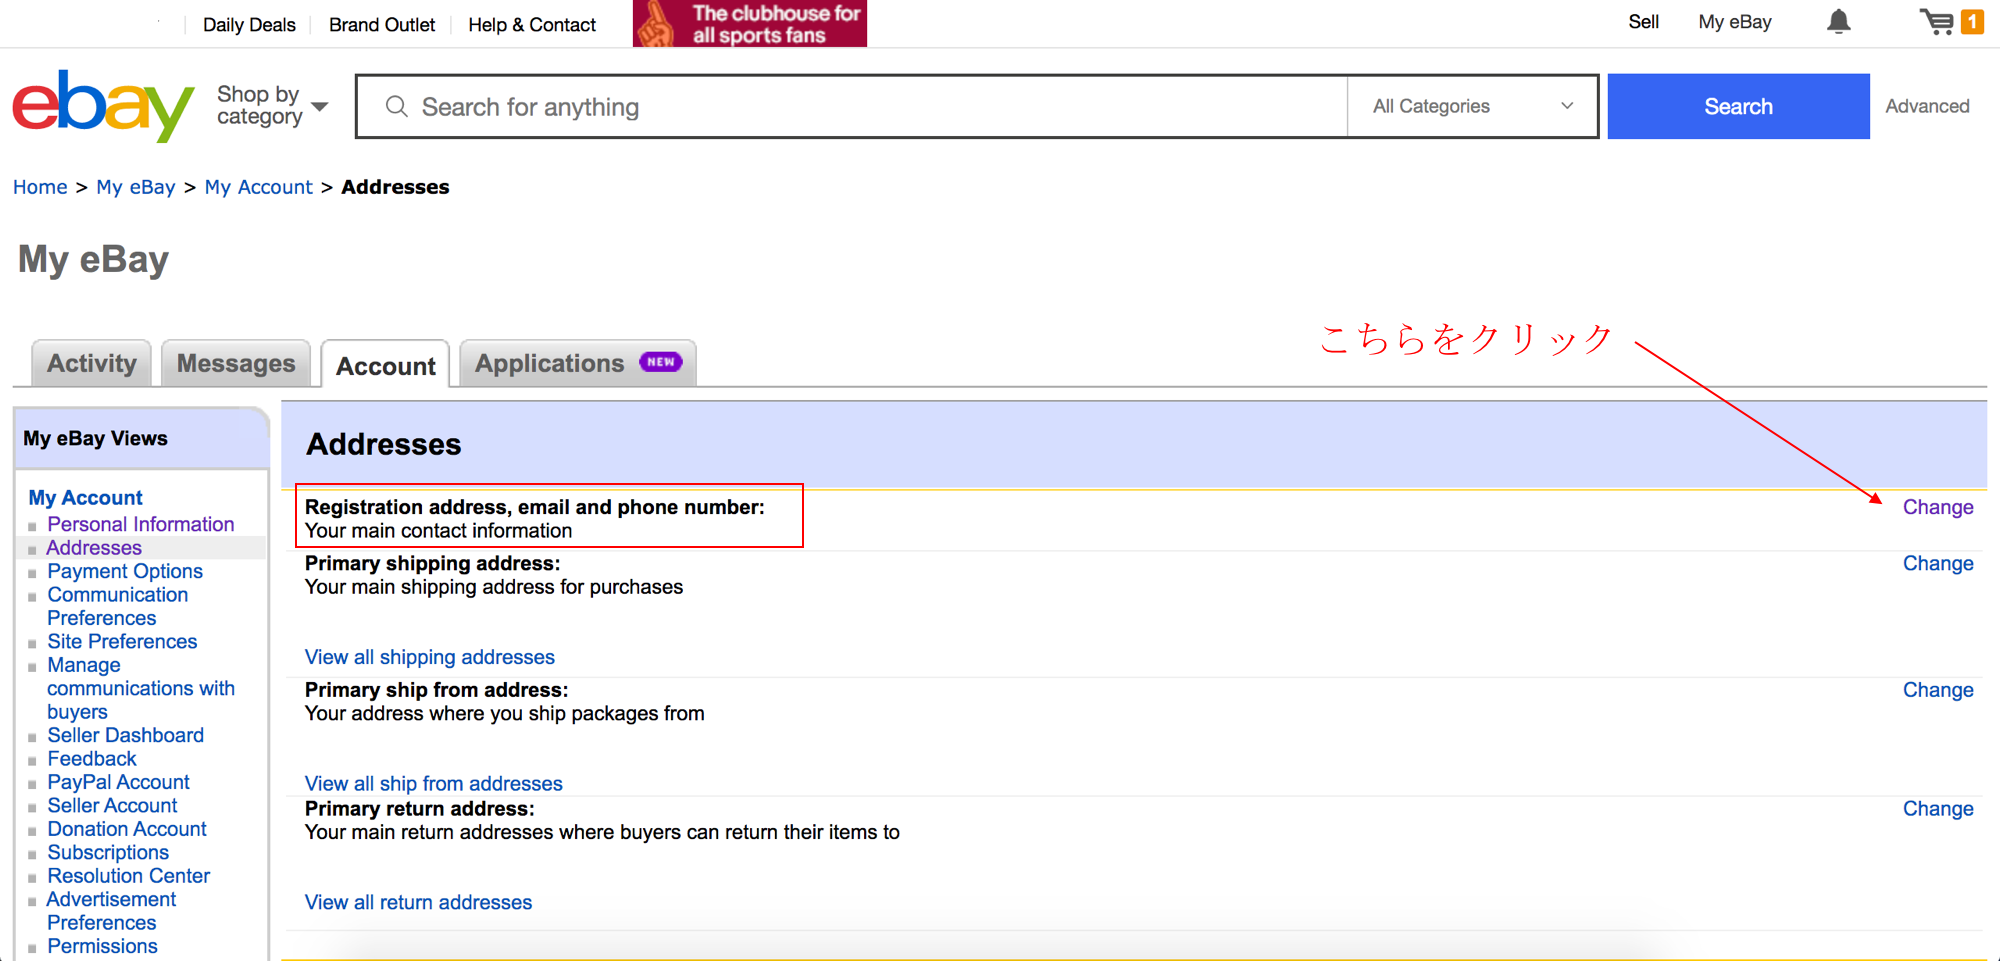View all return addresses

(418, 902)
